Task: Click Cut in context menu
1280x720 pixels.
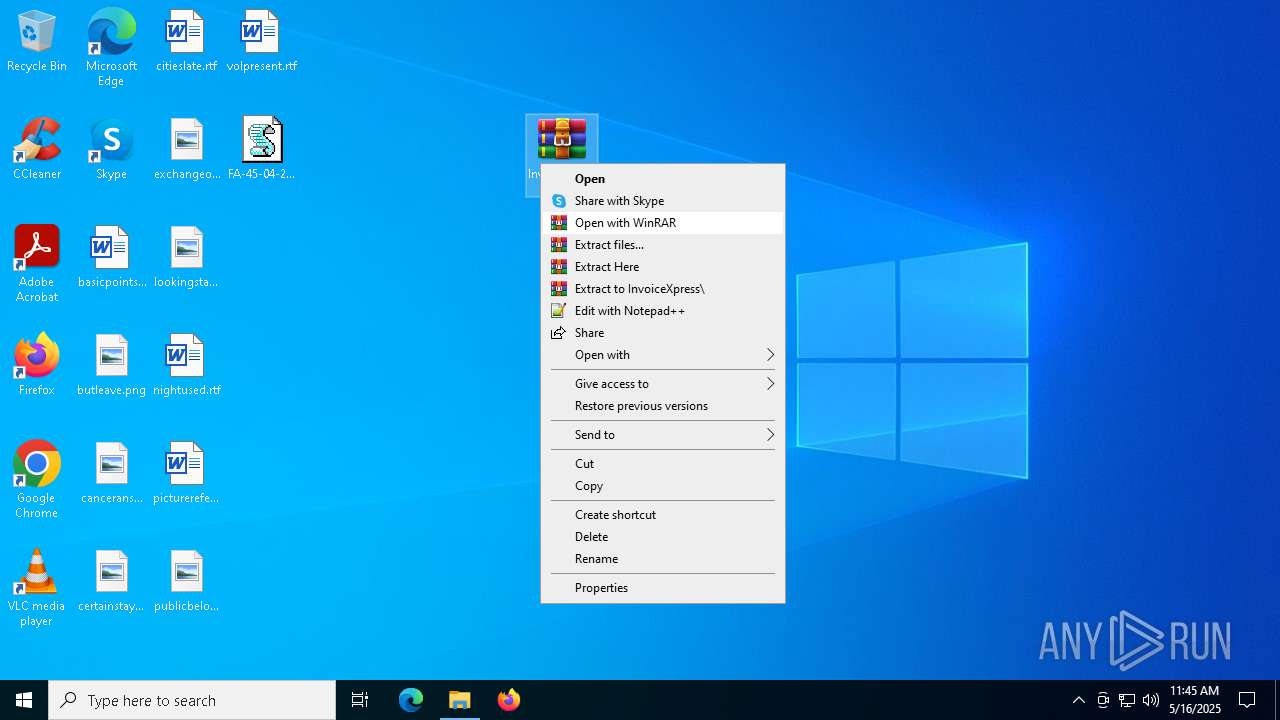Action: 663,464
